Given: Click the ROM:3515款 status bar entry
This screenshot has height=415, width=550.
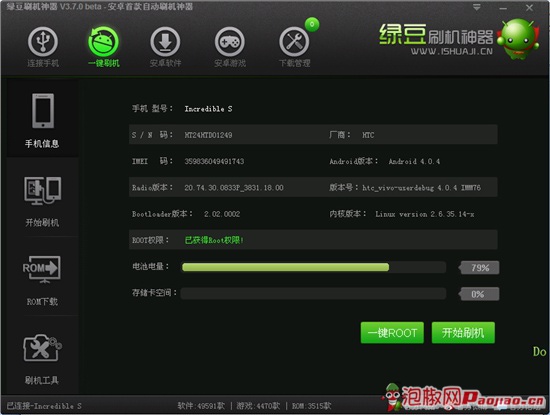Looking at the screenshot, I should click(x=311, y=406).
